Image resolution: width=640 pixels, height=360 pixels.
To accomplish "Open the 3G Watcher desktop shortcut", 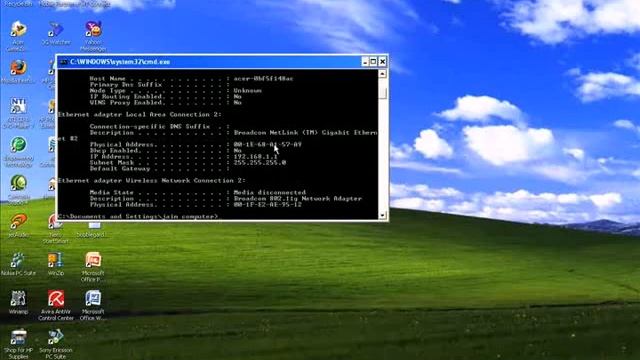I will pos(56,33).
